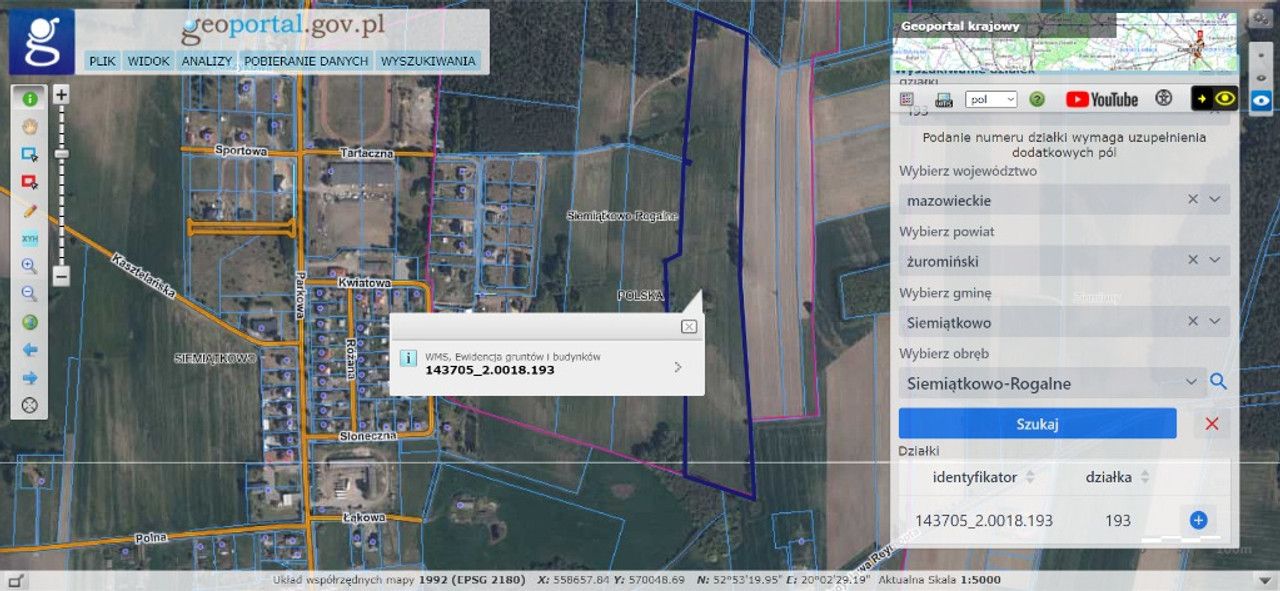1280x591 pixels.
Task: Select the pan hand tool
Action: pyautogui.click(x=30, y=127)
